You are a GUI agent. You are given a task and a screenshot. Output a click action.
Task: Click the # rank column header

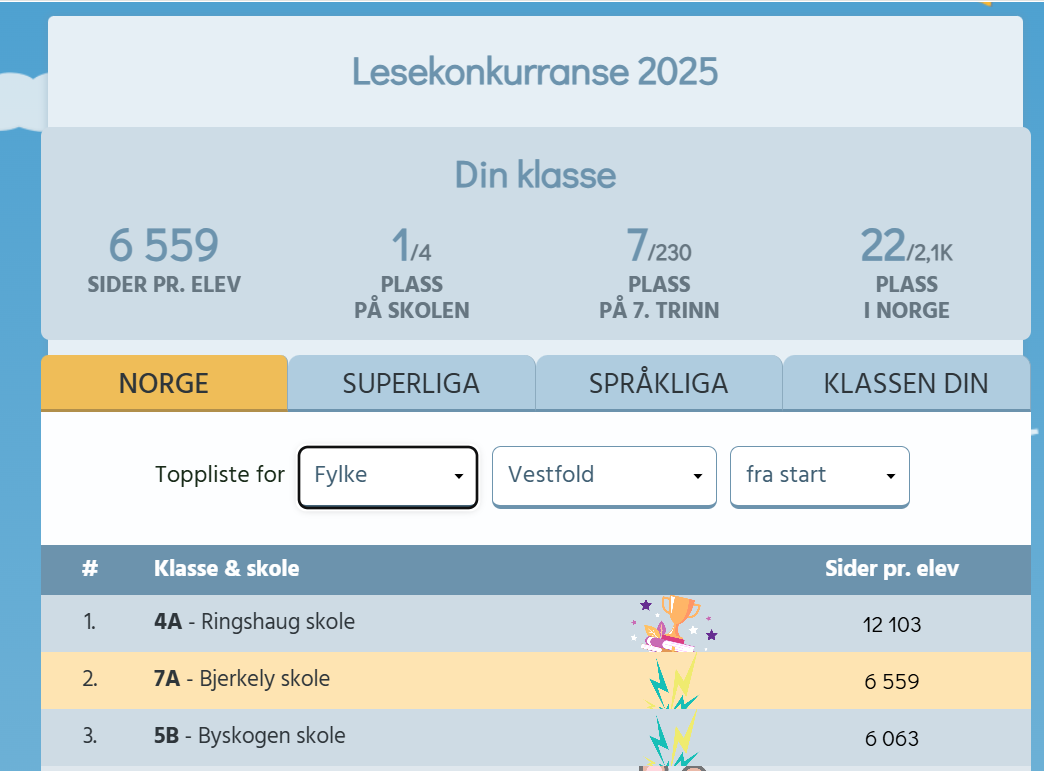[x=90, y=568]
